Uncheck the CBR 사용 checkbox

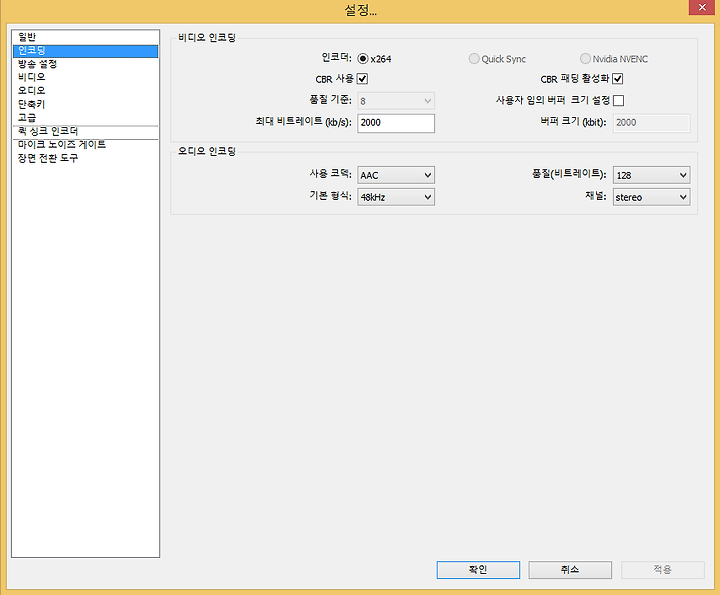click(x=362, y=79)
